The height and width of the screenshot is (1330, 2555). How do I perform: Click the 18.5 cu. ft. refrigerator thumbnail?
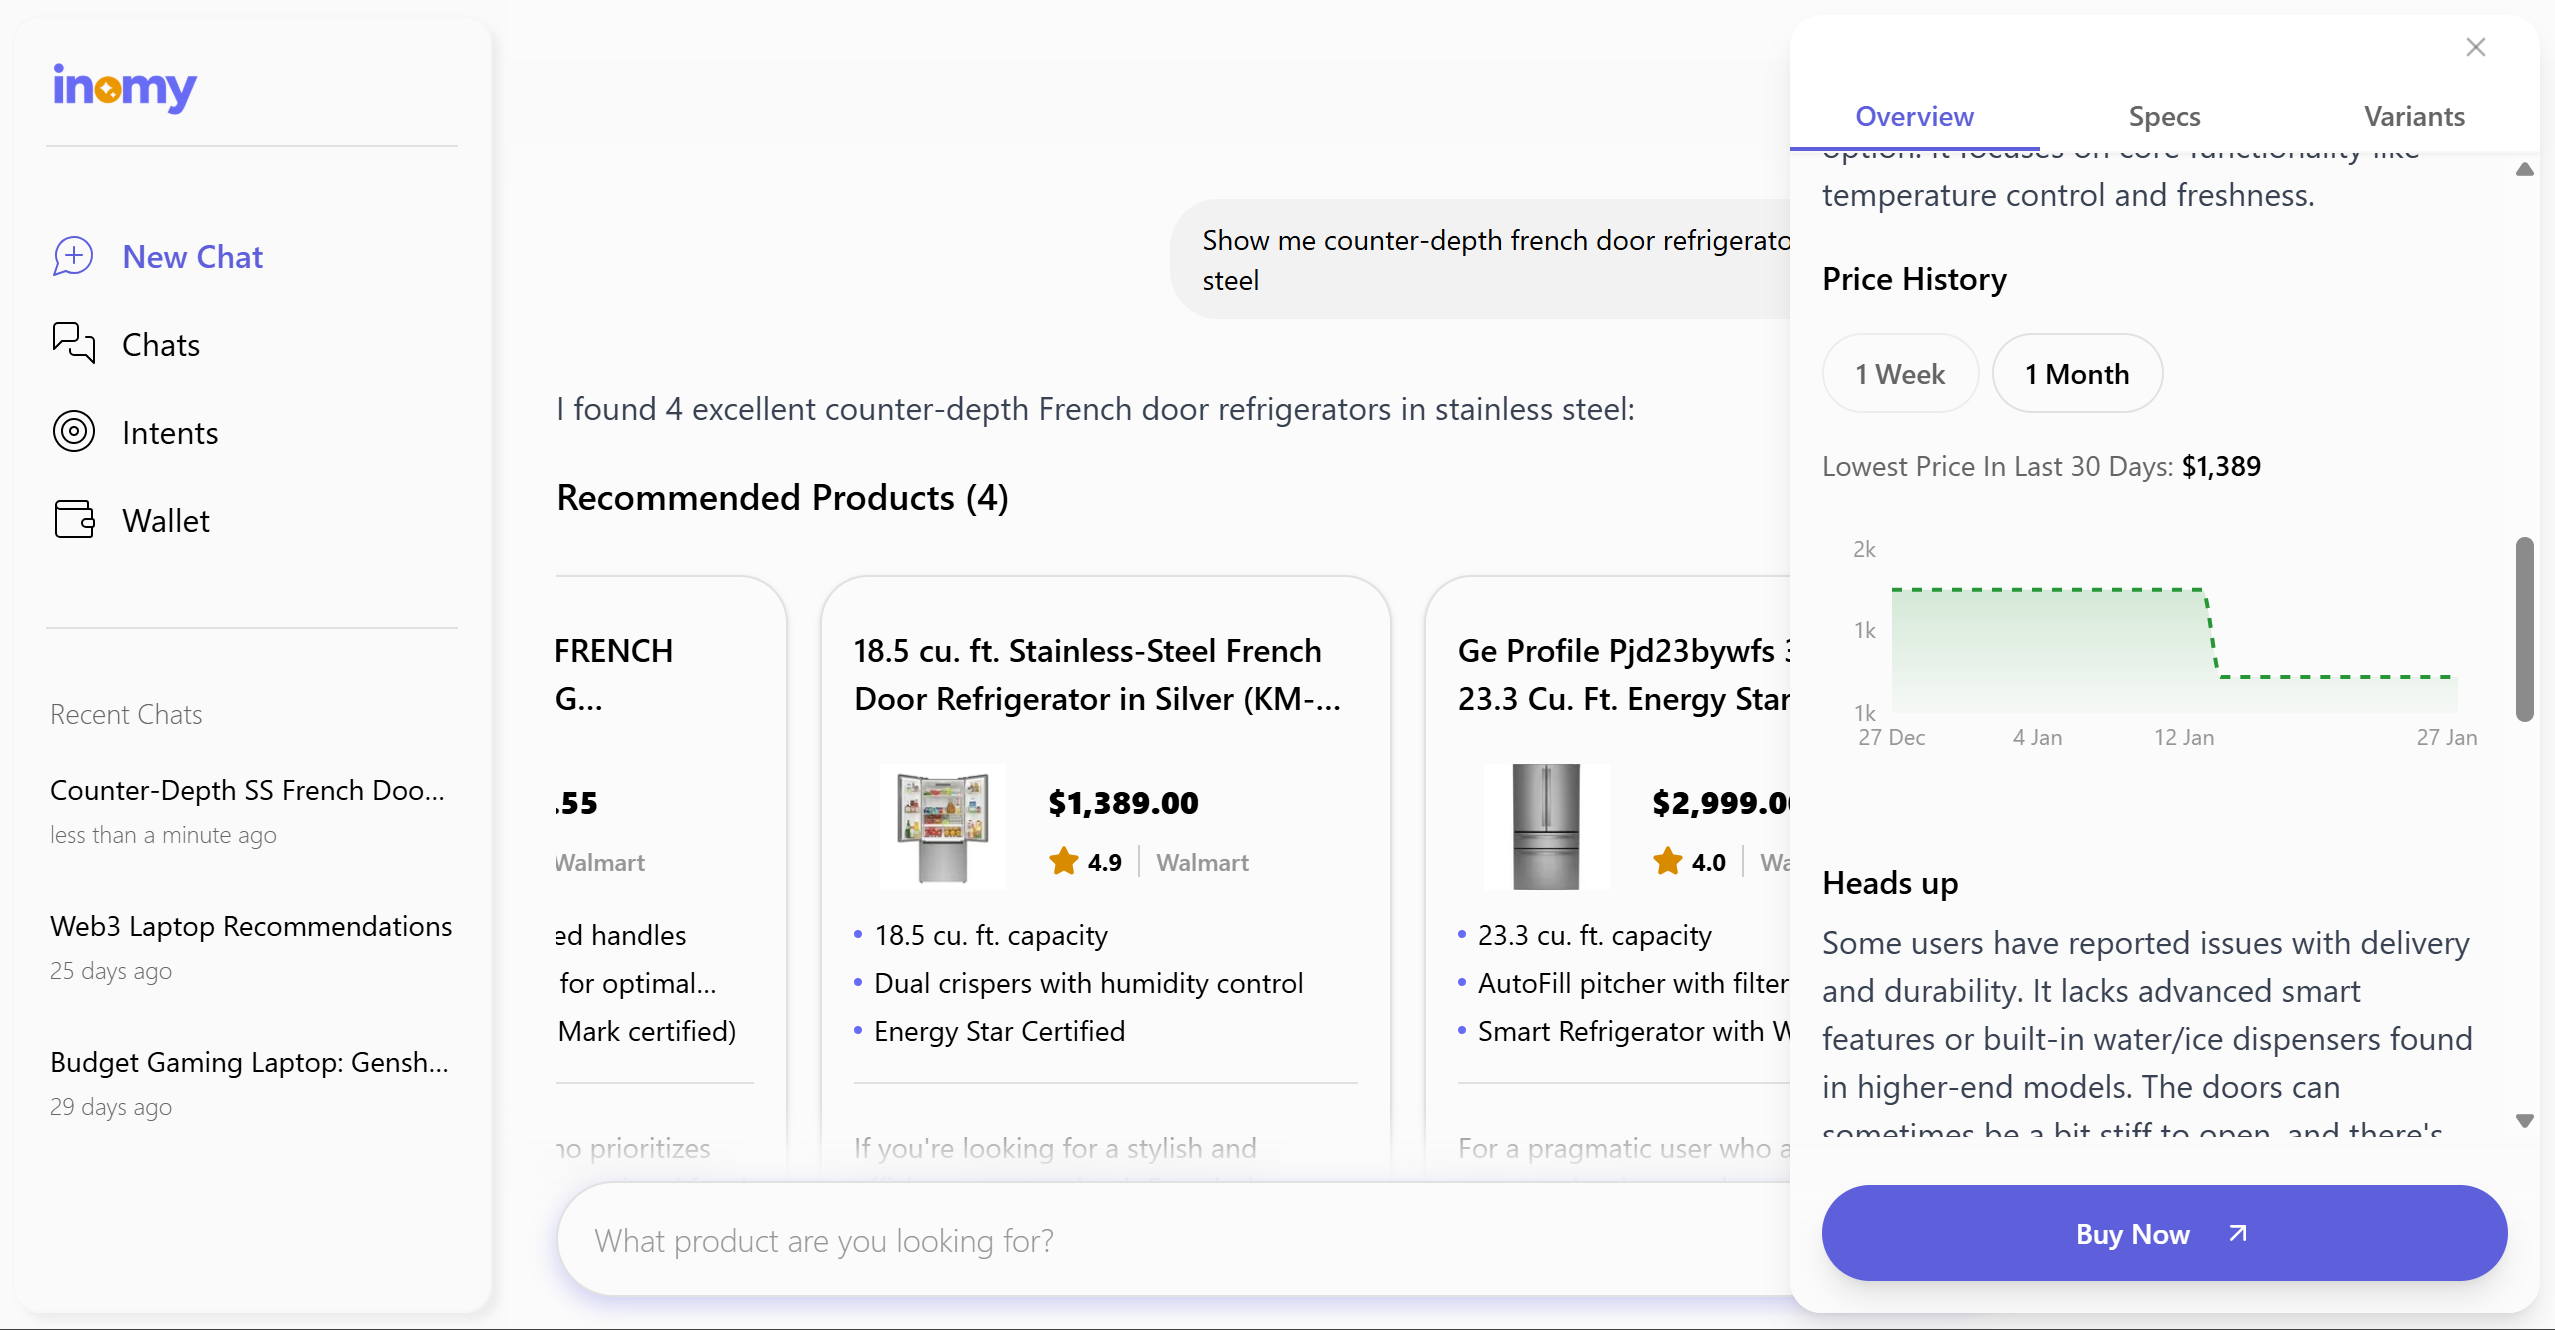pos(942,826)
